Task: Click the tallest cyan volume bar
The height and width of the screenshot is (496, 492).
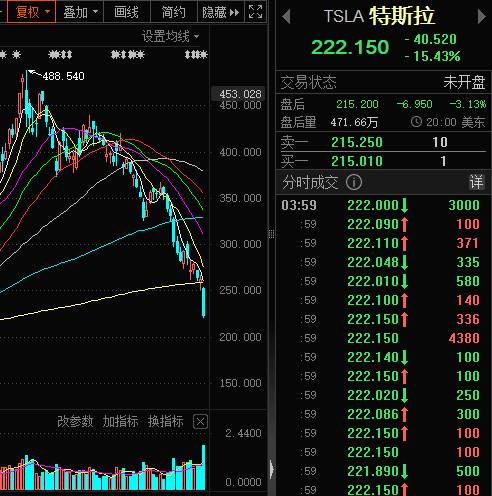Action: pyautogui.click(x=203, y=467)
